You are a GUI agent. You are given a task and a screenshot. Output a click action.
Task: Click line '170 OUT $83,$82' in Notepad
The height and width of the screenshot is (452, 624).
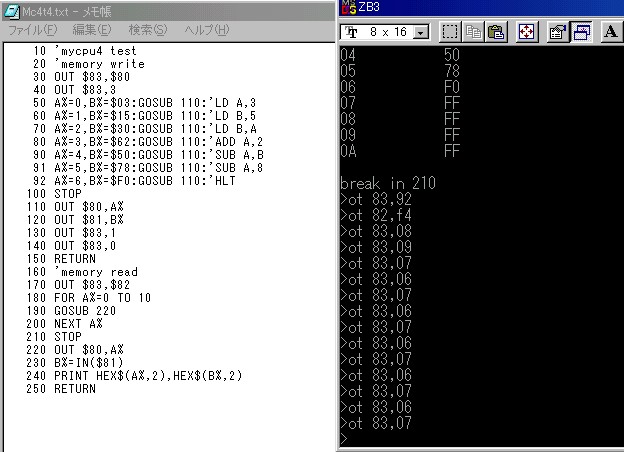78,285
